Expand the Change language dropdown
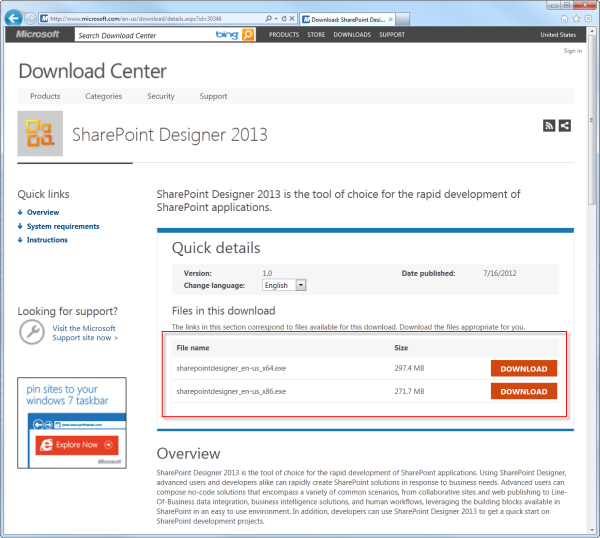 tap(301, 285)
